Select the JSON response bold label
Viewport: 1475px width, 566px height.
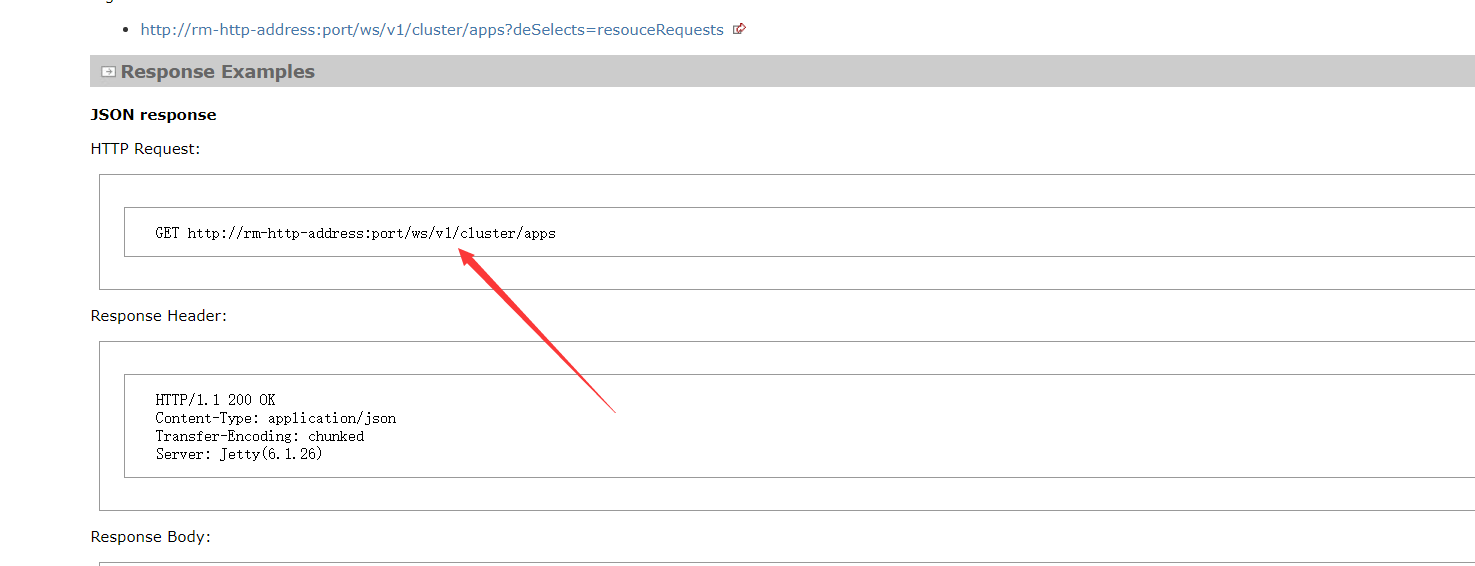[153, 115]
